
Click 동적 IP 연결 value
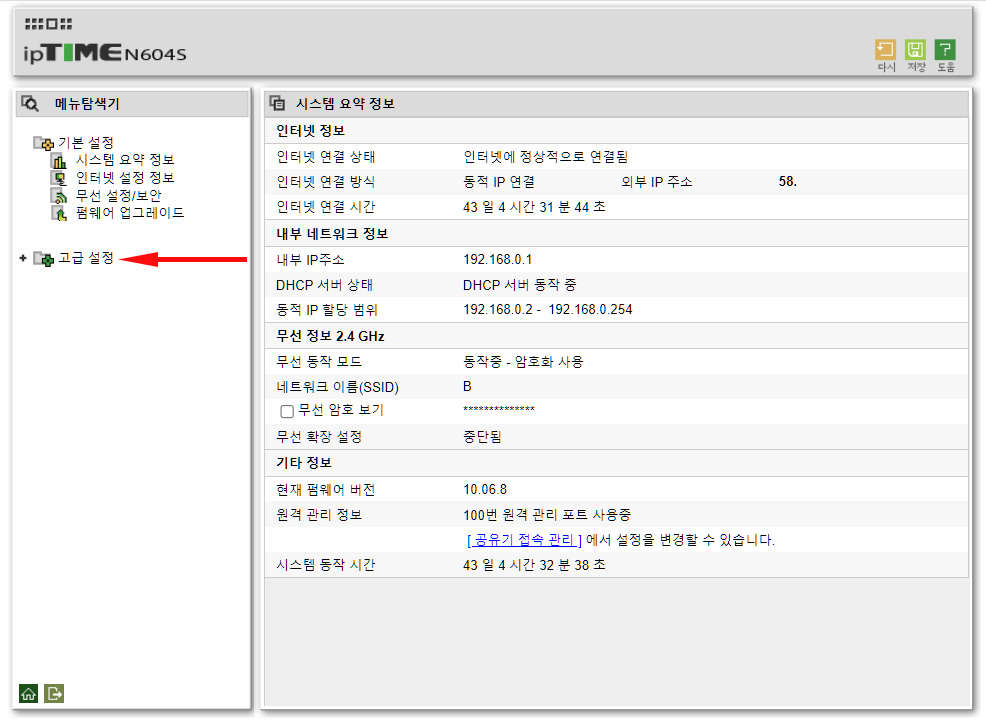coord(499,182)
